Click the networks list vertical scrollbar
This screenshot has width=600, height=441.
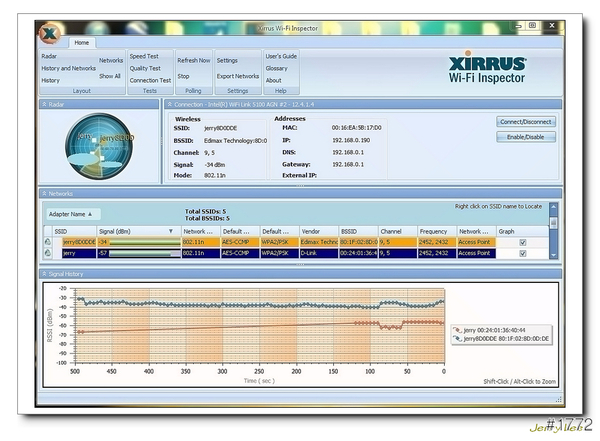coord(554,240)
